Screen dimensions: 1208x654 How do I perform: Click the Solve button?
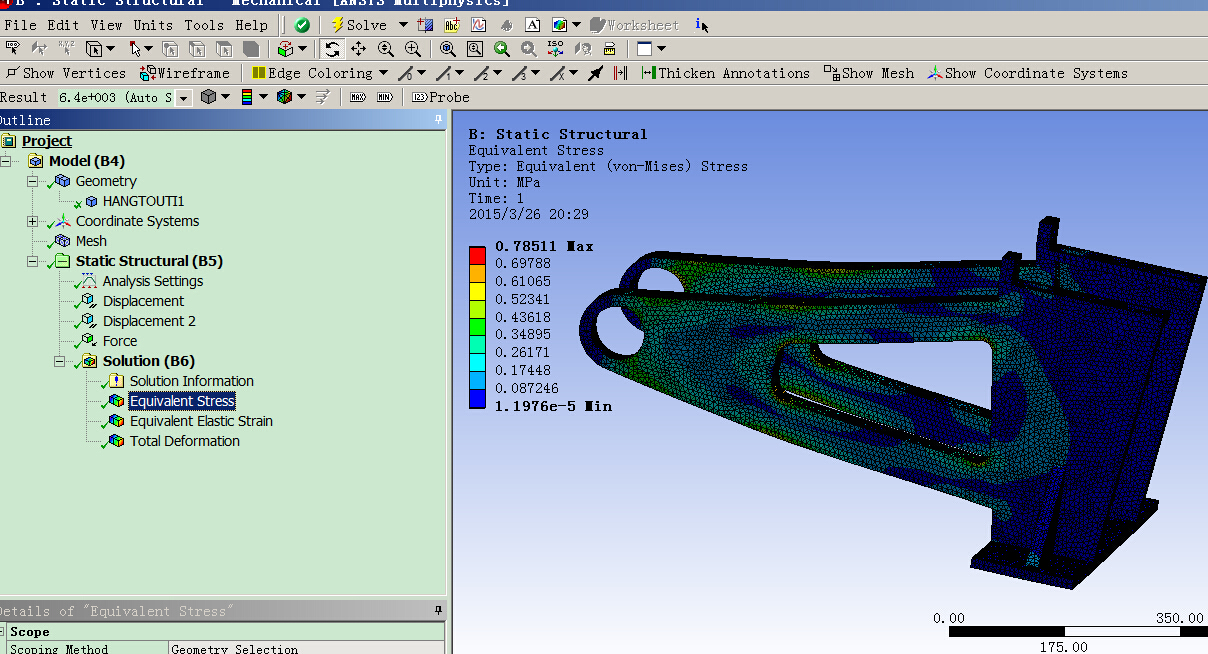coord(358,25)
